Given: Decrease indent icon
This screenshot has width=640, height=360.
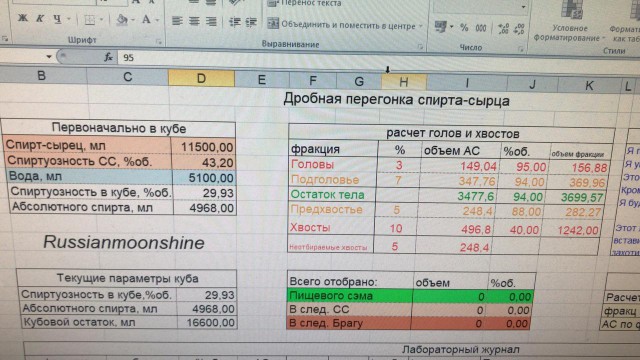Looking at the screenshot, I should click(x=234, y=22).
